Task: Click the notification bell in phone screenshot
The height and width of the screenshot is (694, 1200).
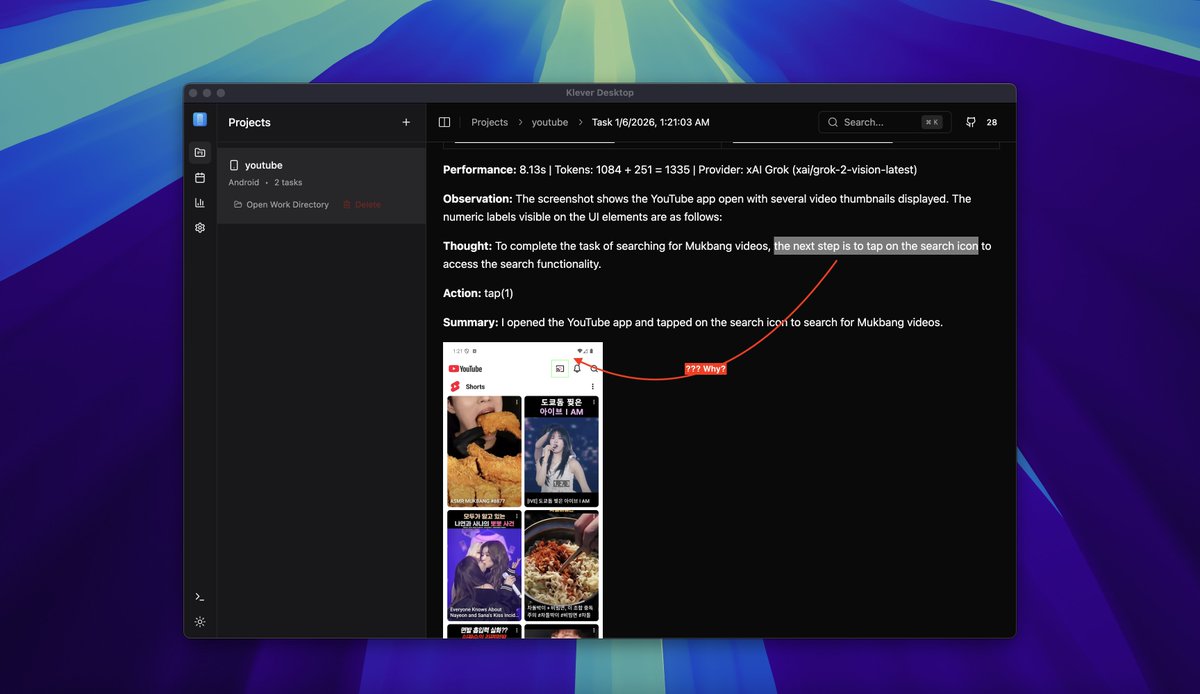Action: coord(577,369)
